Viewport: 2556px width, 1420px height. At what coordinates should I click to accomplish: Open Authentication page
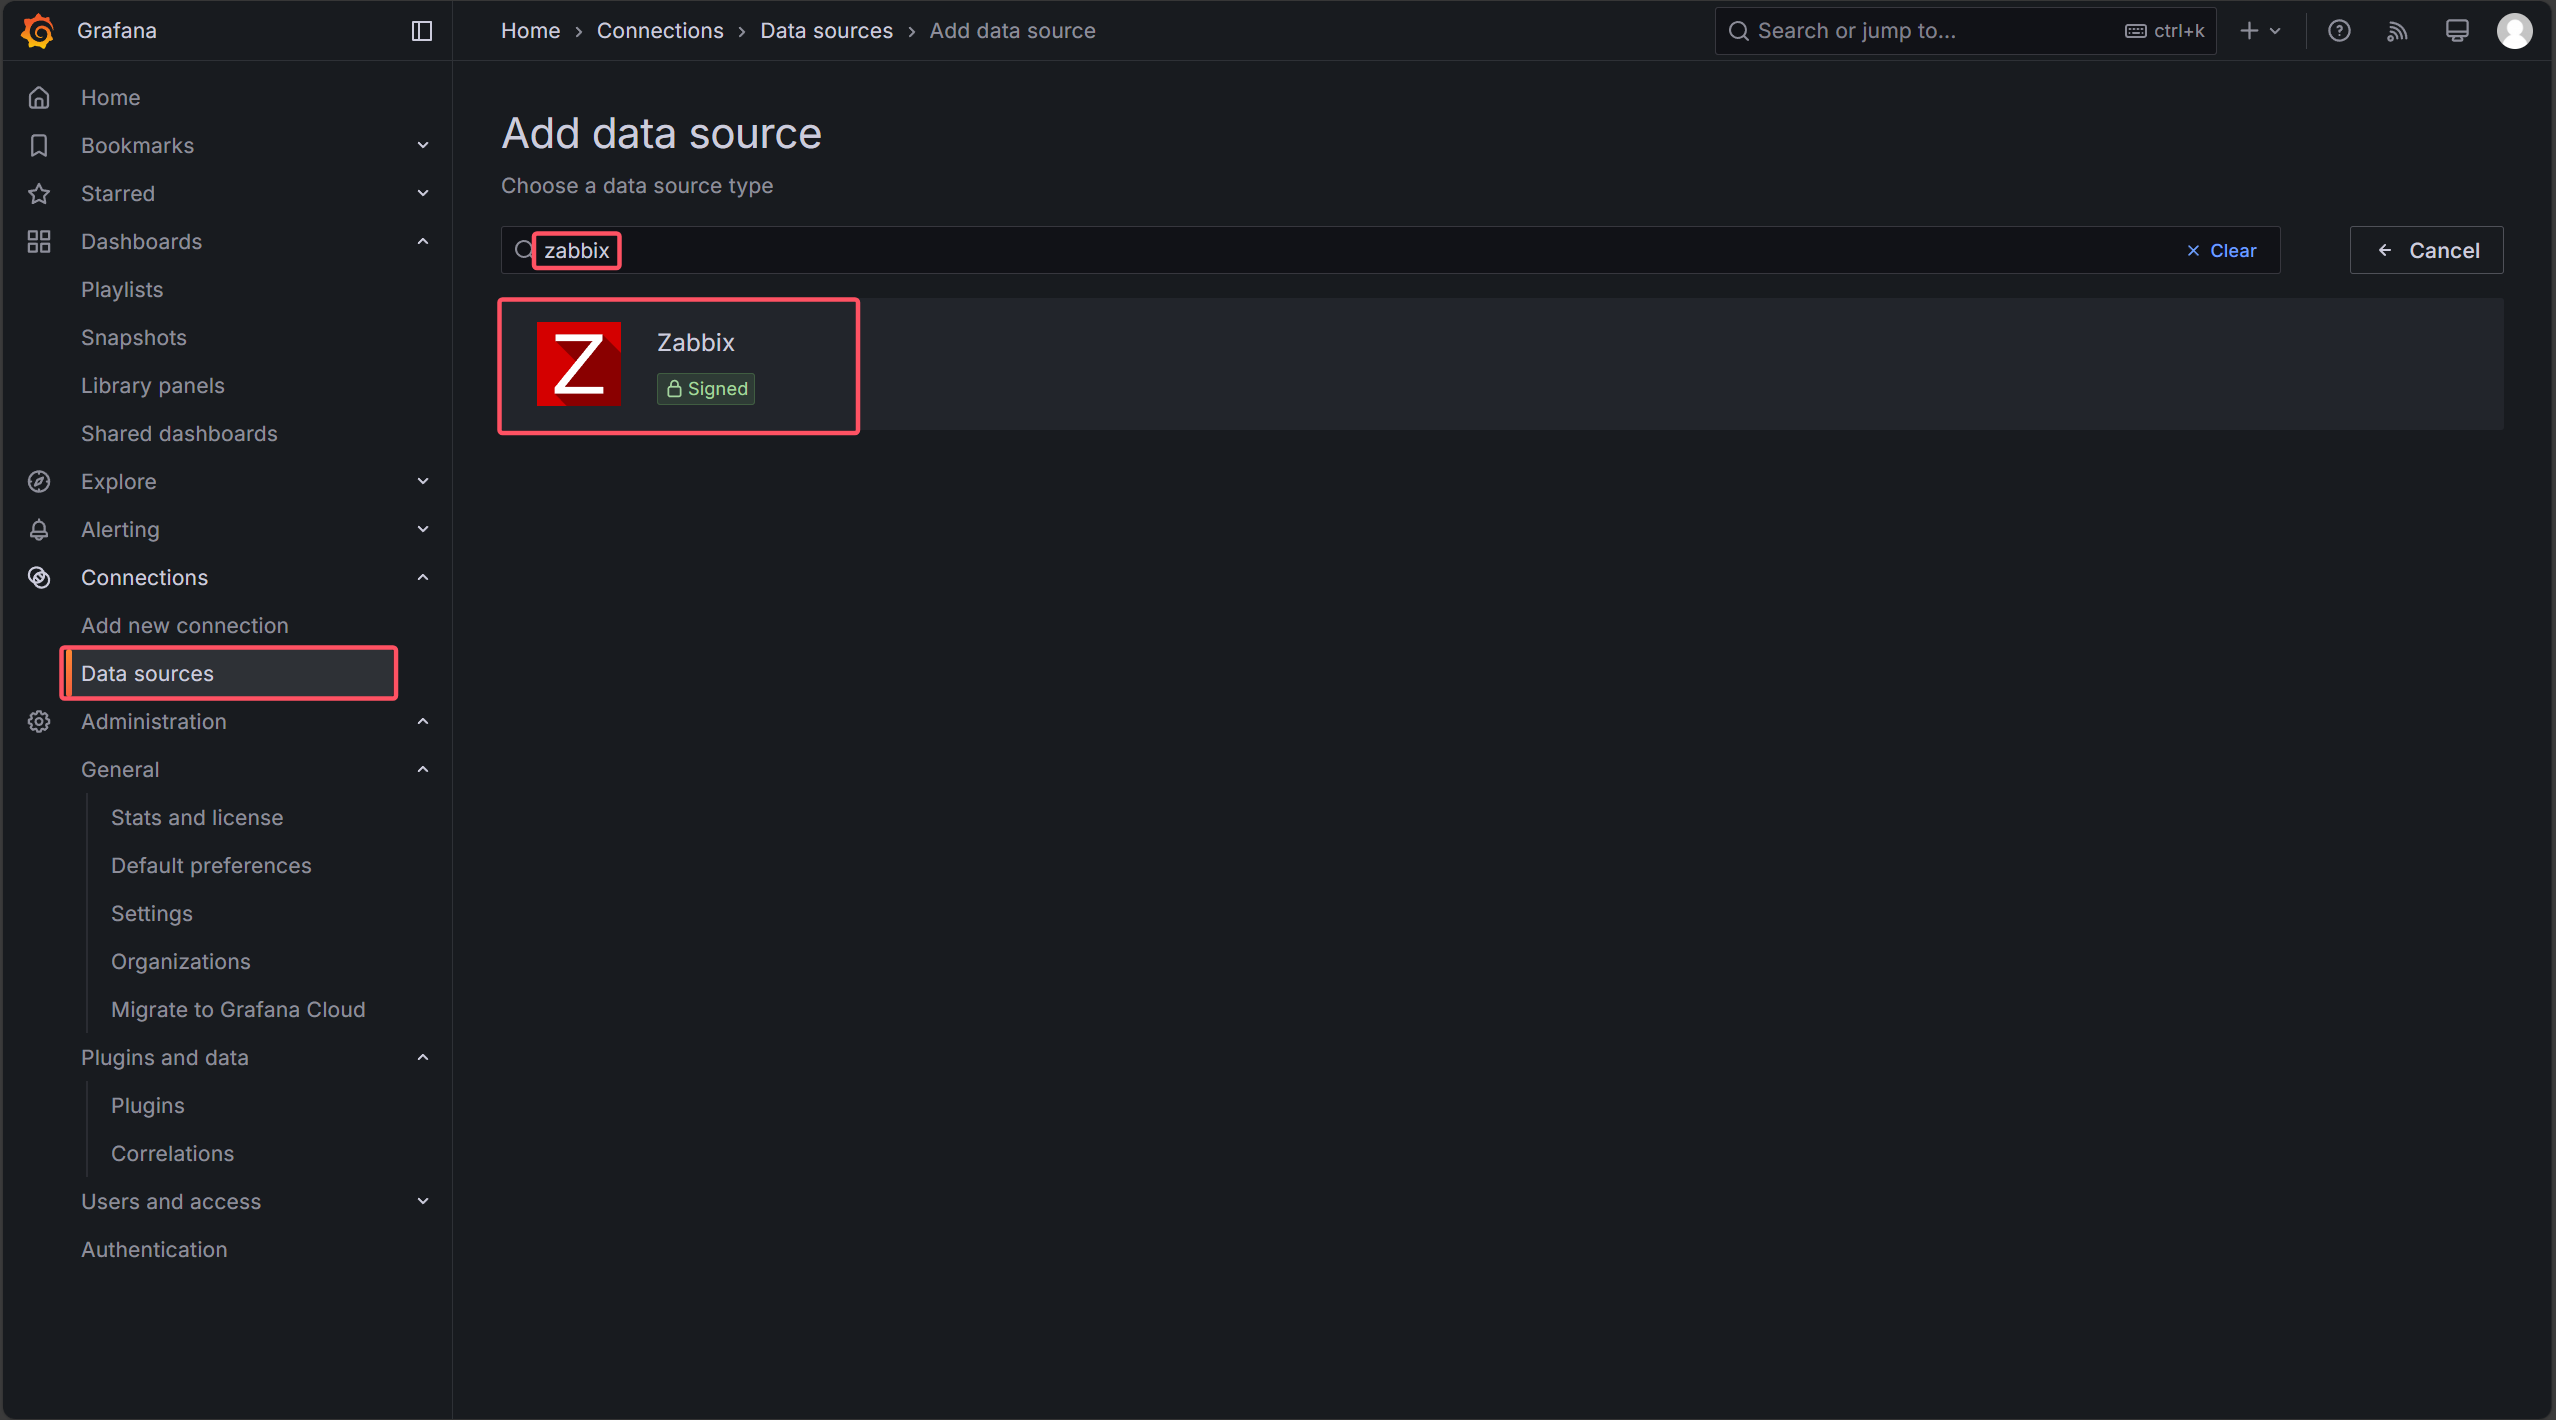click(154, 1249)
